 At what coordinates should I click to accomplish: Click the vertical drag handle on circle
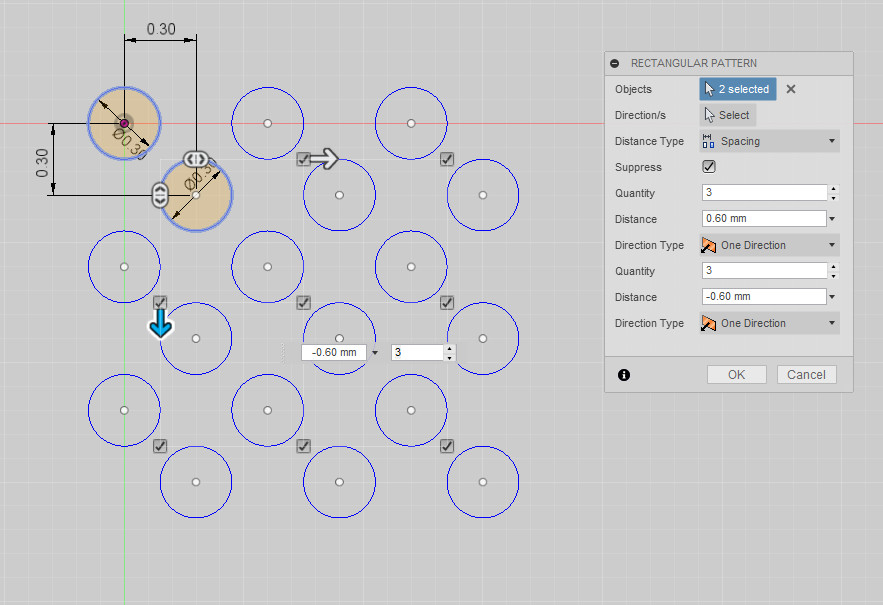coord(160,195)
